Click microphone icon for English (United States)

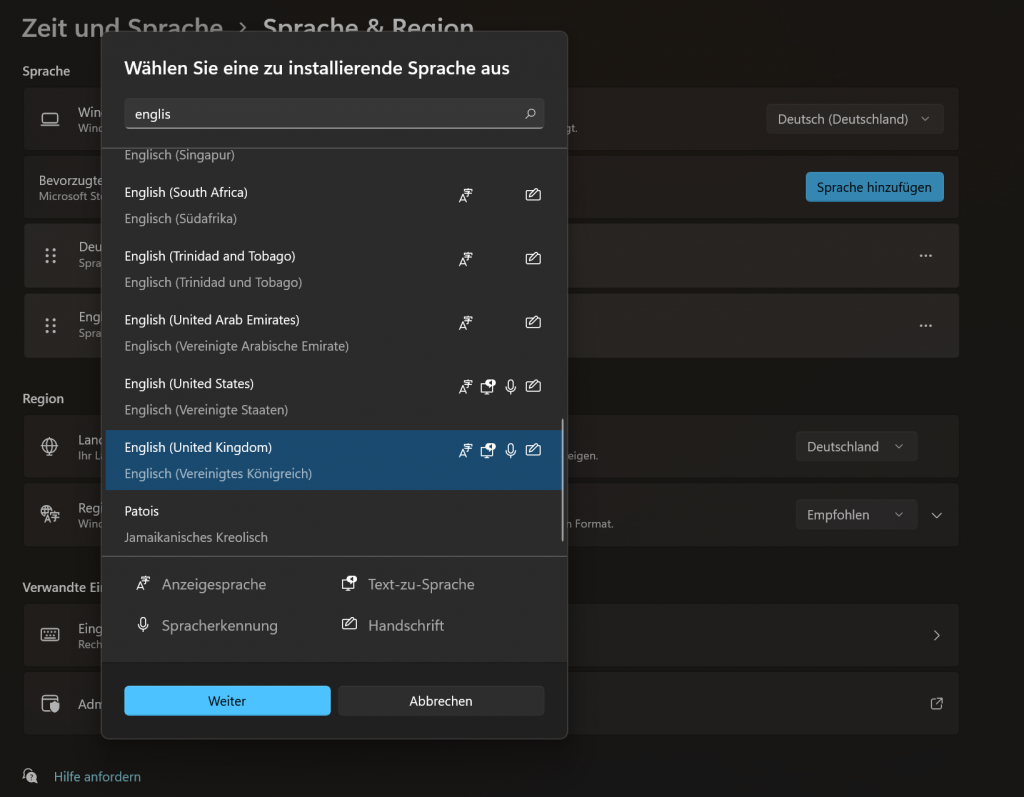point(511,386)
